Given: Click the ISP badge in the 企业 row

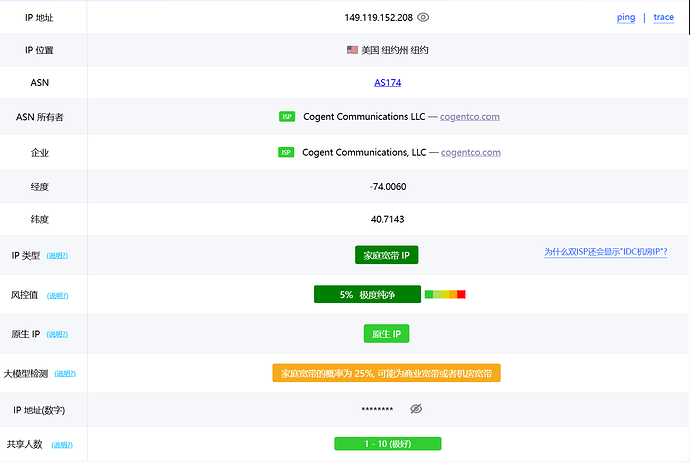Looking at the screenshot, I should (x=286, y=152).
